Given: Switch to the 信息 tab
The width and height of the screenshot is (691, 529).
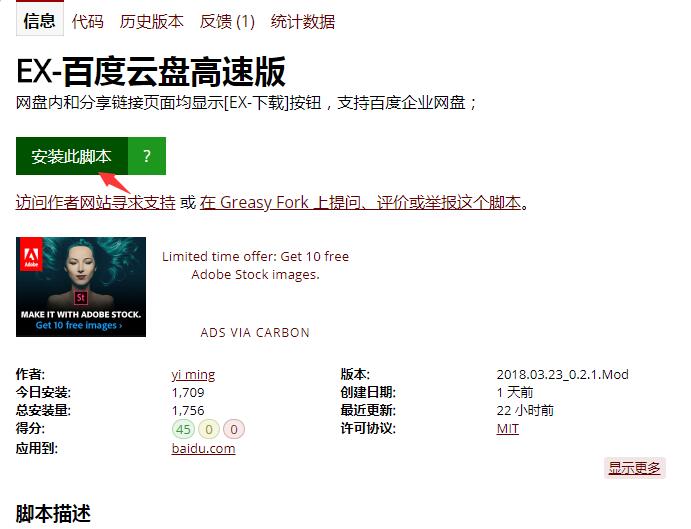Looking at the screenshot, I should pyautogui.click(x=40, y=21).
